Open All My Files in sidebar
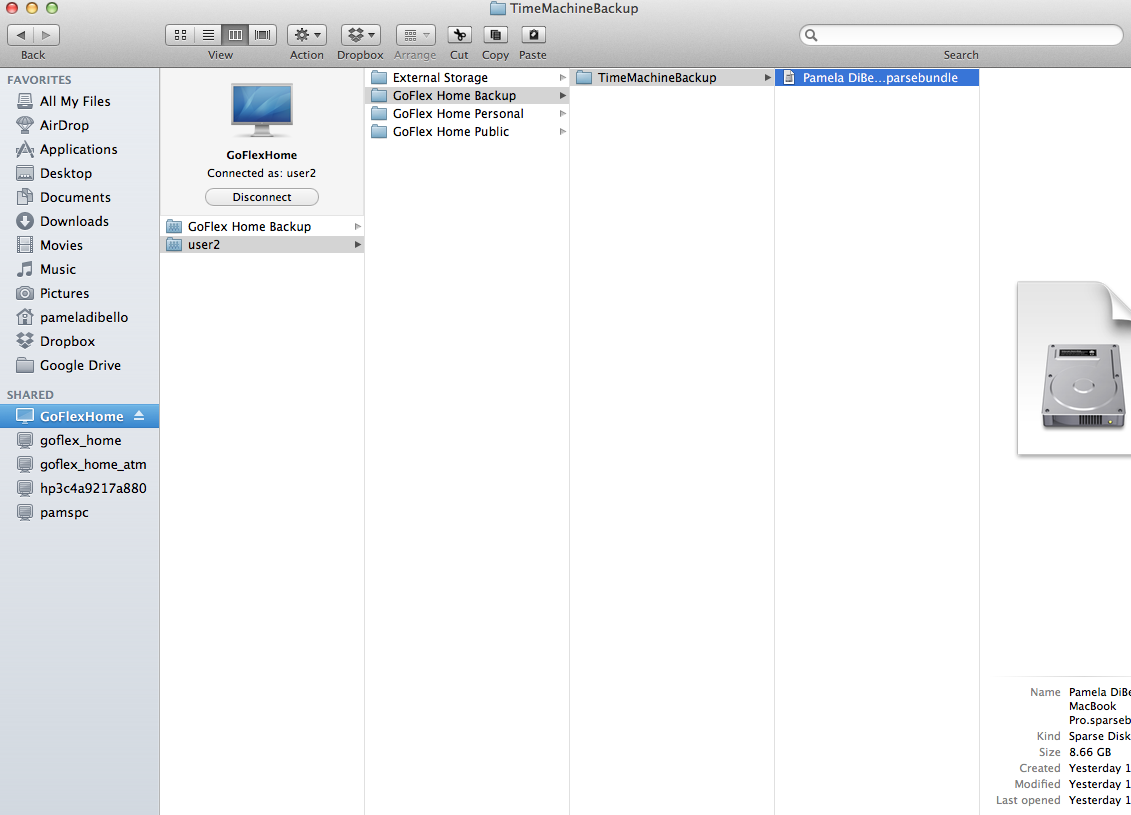 click(79, 101)
